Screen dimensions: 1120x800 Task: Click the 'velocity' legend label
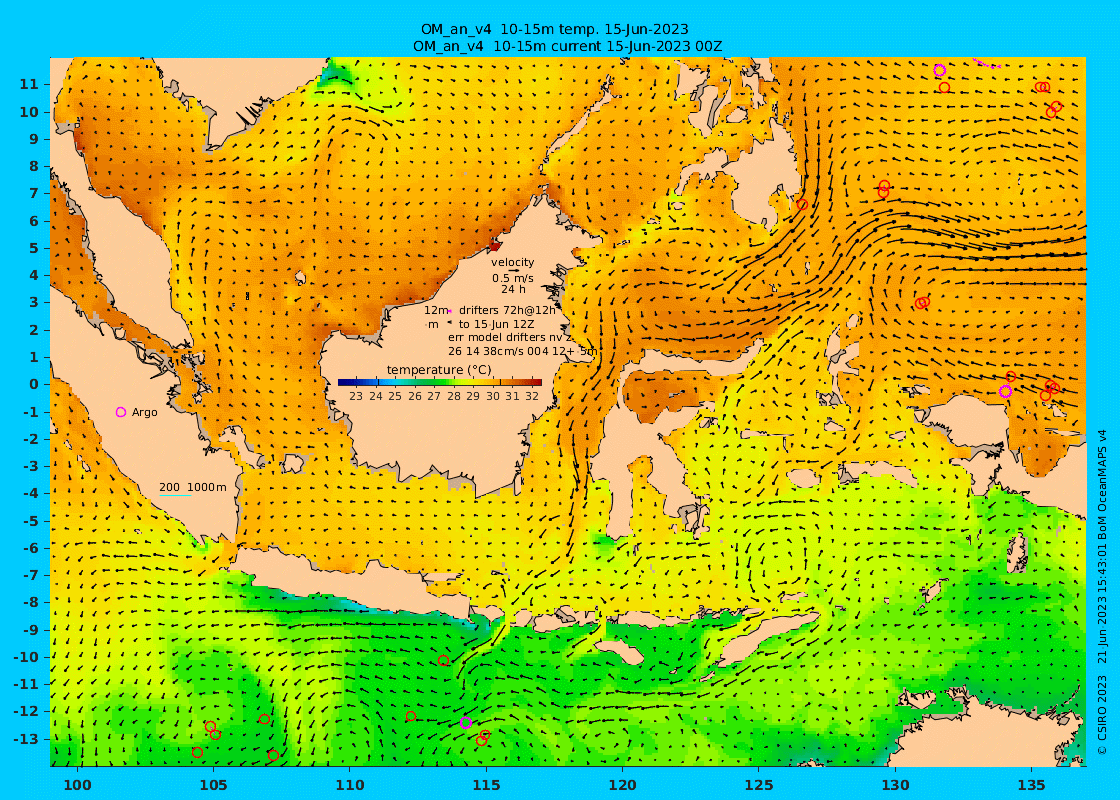coord(513,262)
